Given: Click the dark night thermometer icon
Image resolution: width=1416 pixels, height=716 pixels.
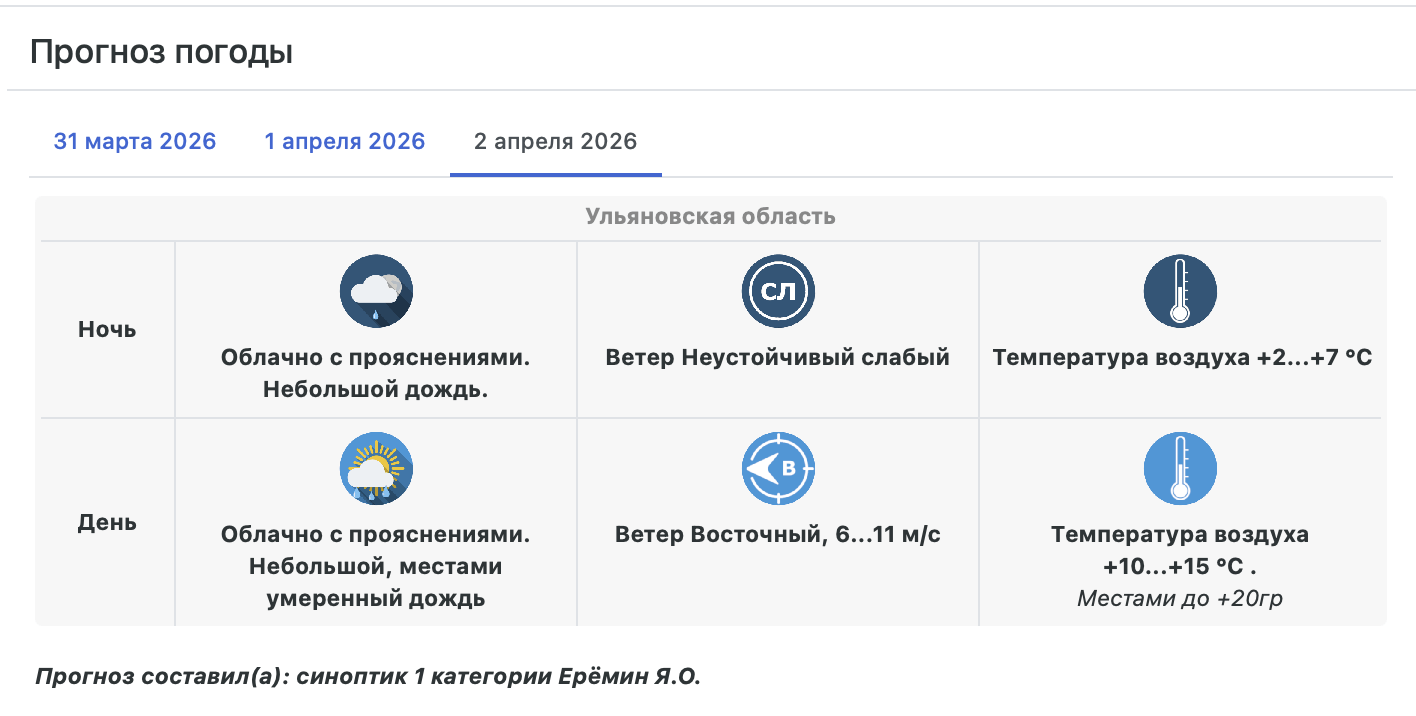Looking at the screenshot, I should tap(1180, 291).
